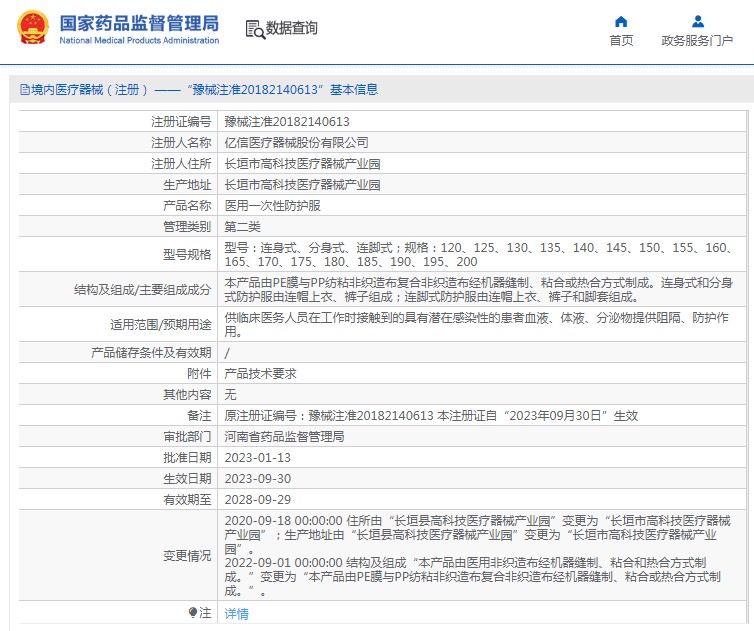Screen dimensions: 754x631
Task: Click the registrant name 亿信医疗器械股份有限公司
Action: point(296,142)
